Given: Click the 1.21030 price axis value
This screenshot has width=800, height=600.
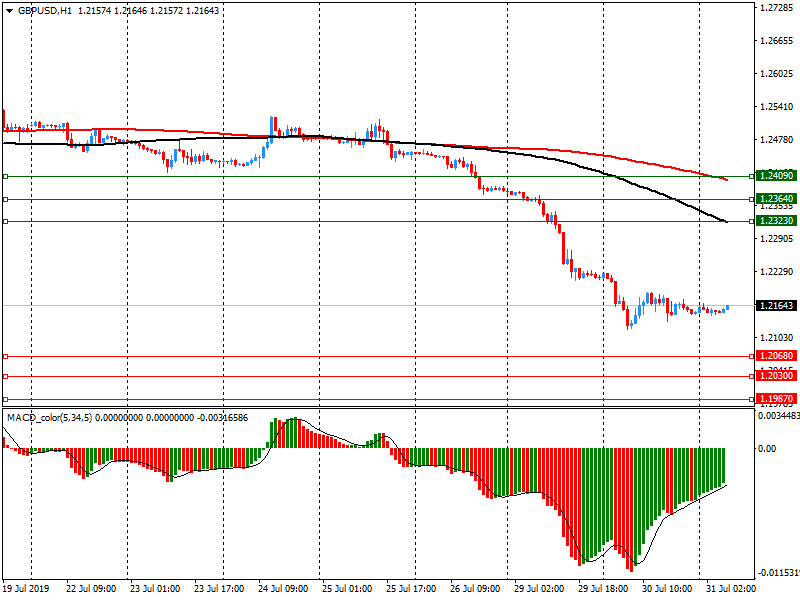Looking at the screenshot, I should [777, 338].
